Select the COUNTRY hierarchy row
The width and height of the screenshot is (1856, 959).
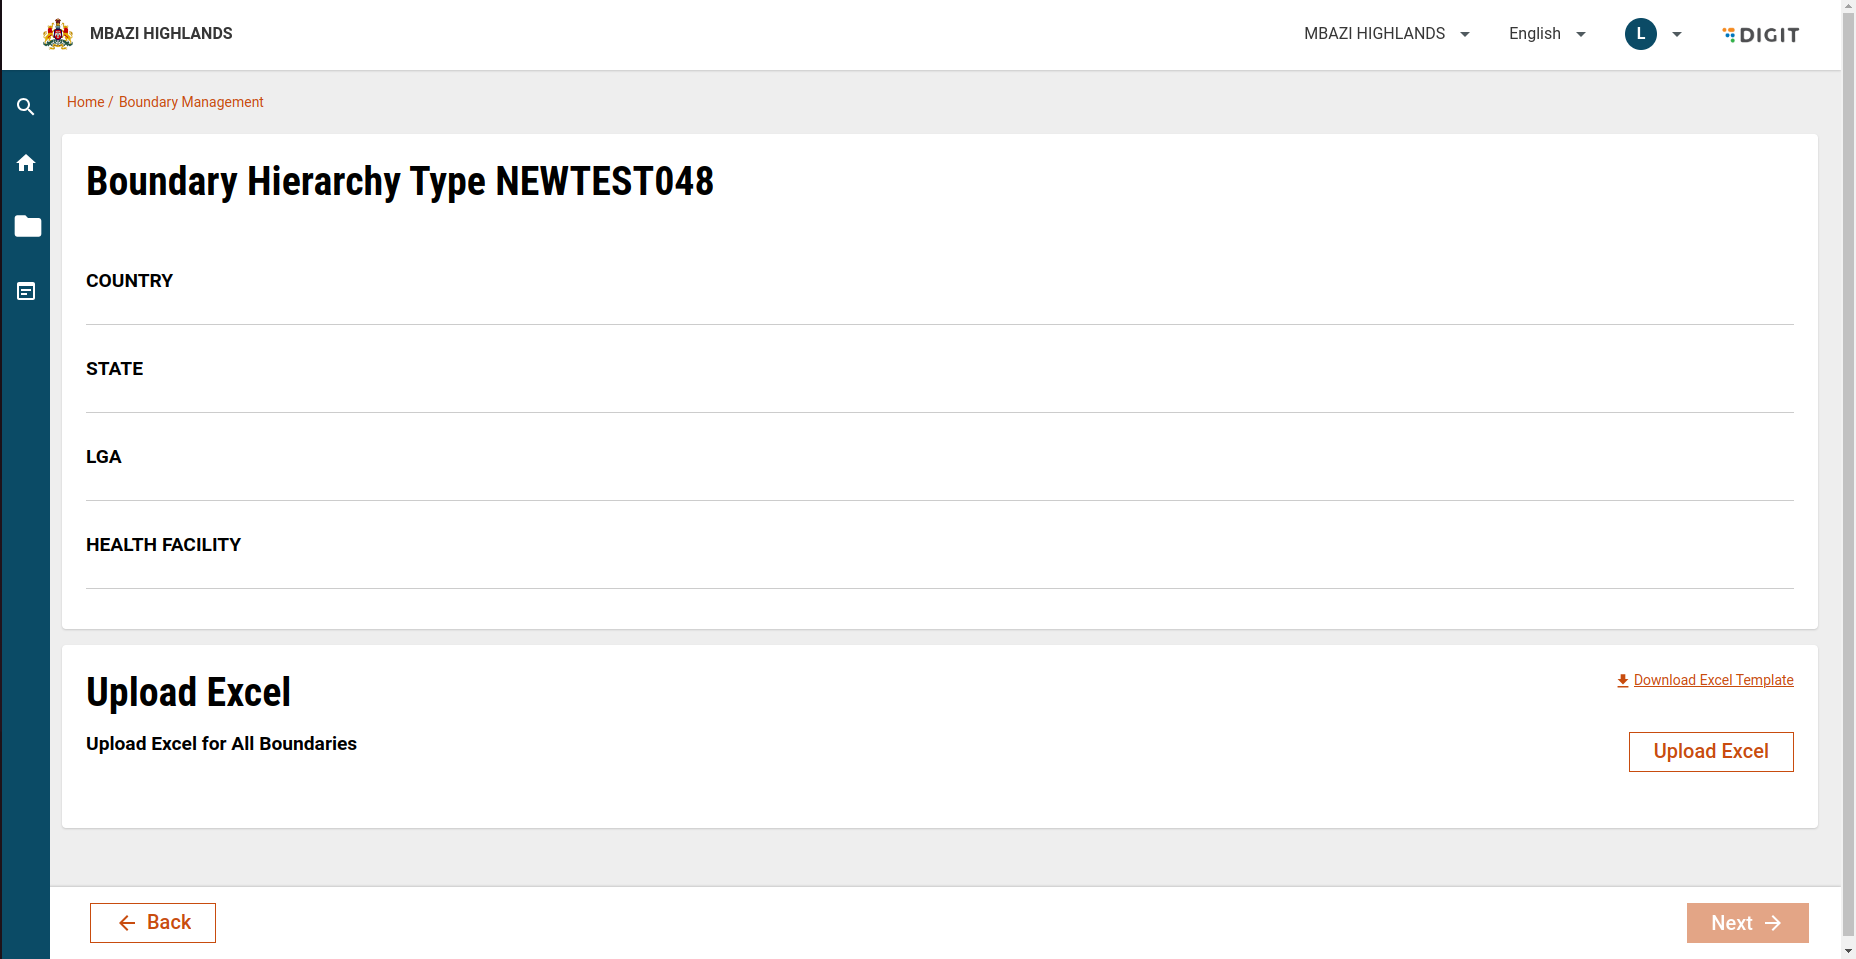pos(130,281)
